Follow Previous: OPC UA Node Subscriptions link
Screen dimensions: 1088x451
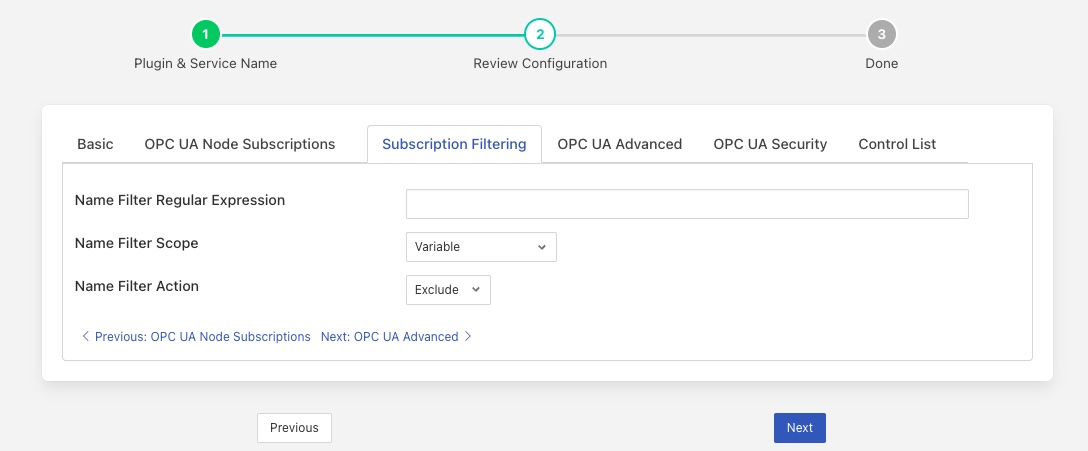coord(196,337)
